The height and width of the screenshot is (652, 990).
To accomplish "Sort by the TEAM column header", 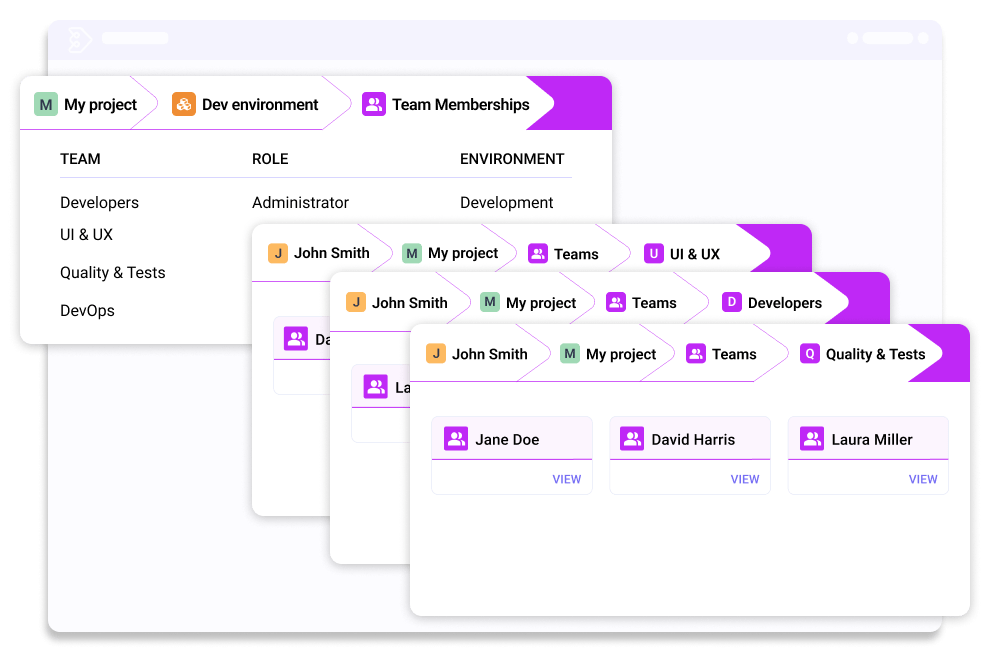I will coord(80,159).
